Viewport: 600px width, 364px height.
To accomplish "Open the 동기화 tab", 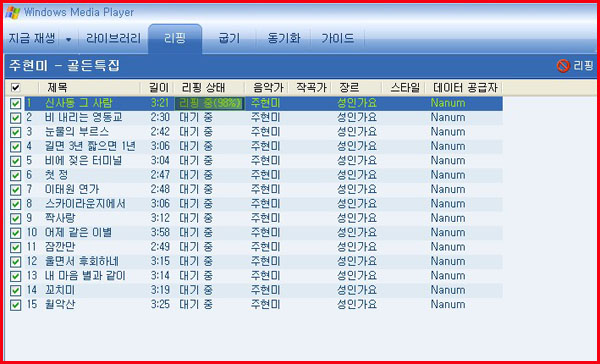I will [284, 39].
